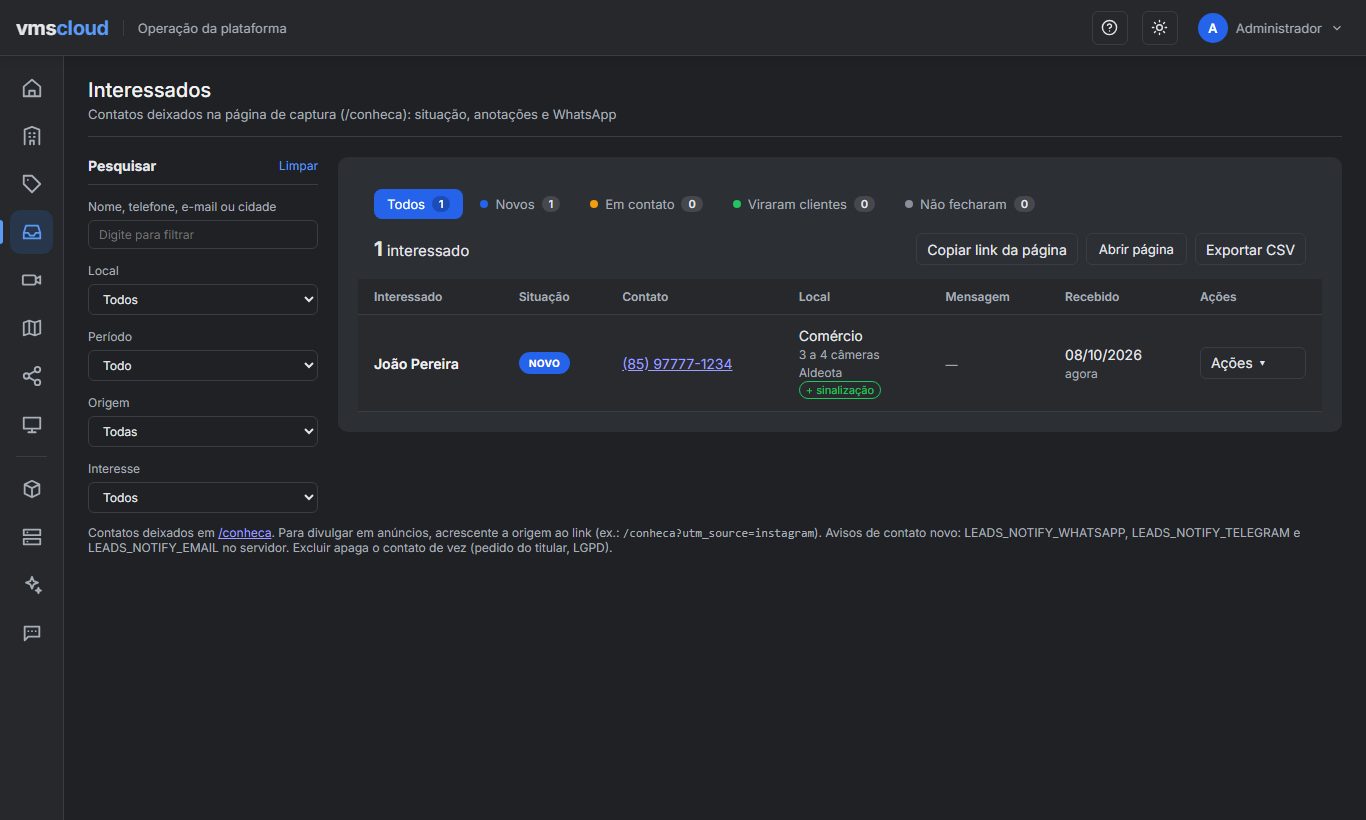The width and height of the screenshot is (1366, 820).
Task: Open the building icon in sidebar
Action: tap(32, 136)
